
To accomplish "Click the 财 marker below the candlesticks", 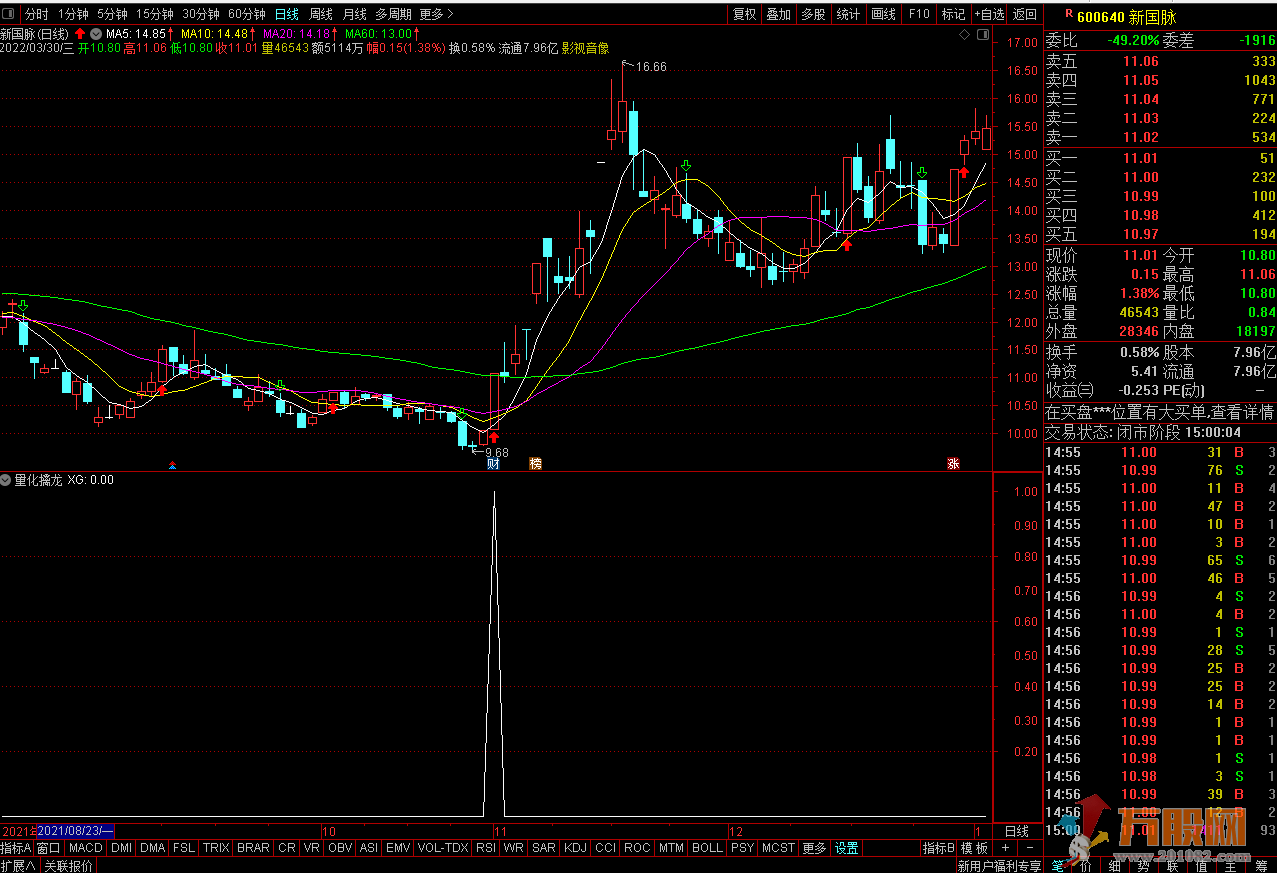I will (493, 464).
